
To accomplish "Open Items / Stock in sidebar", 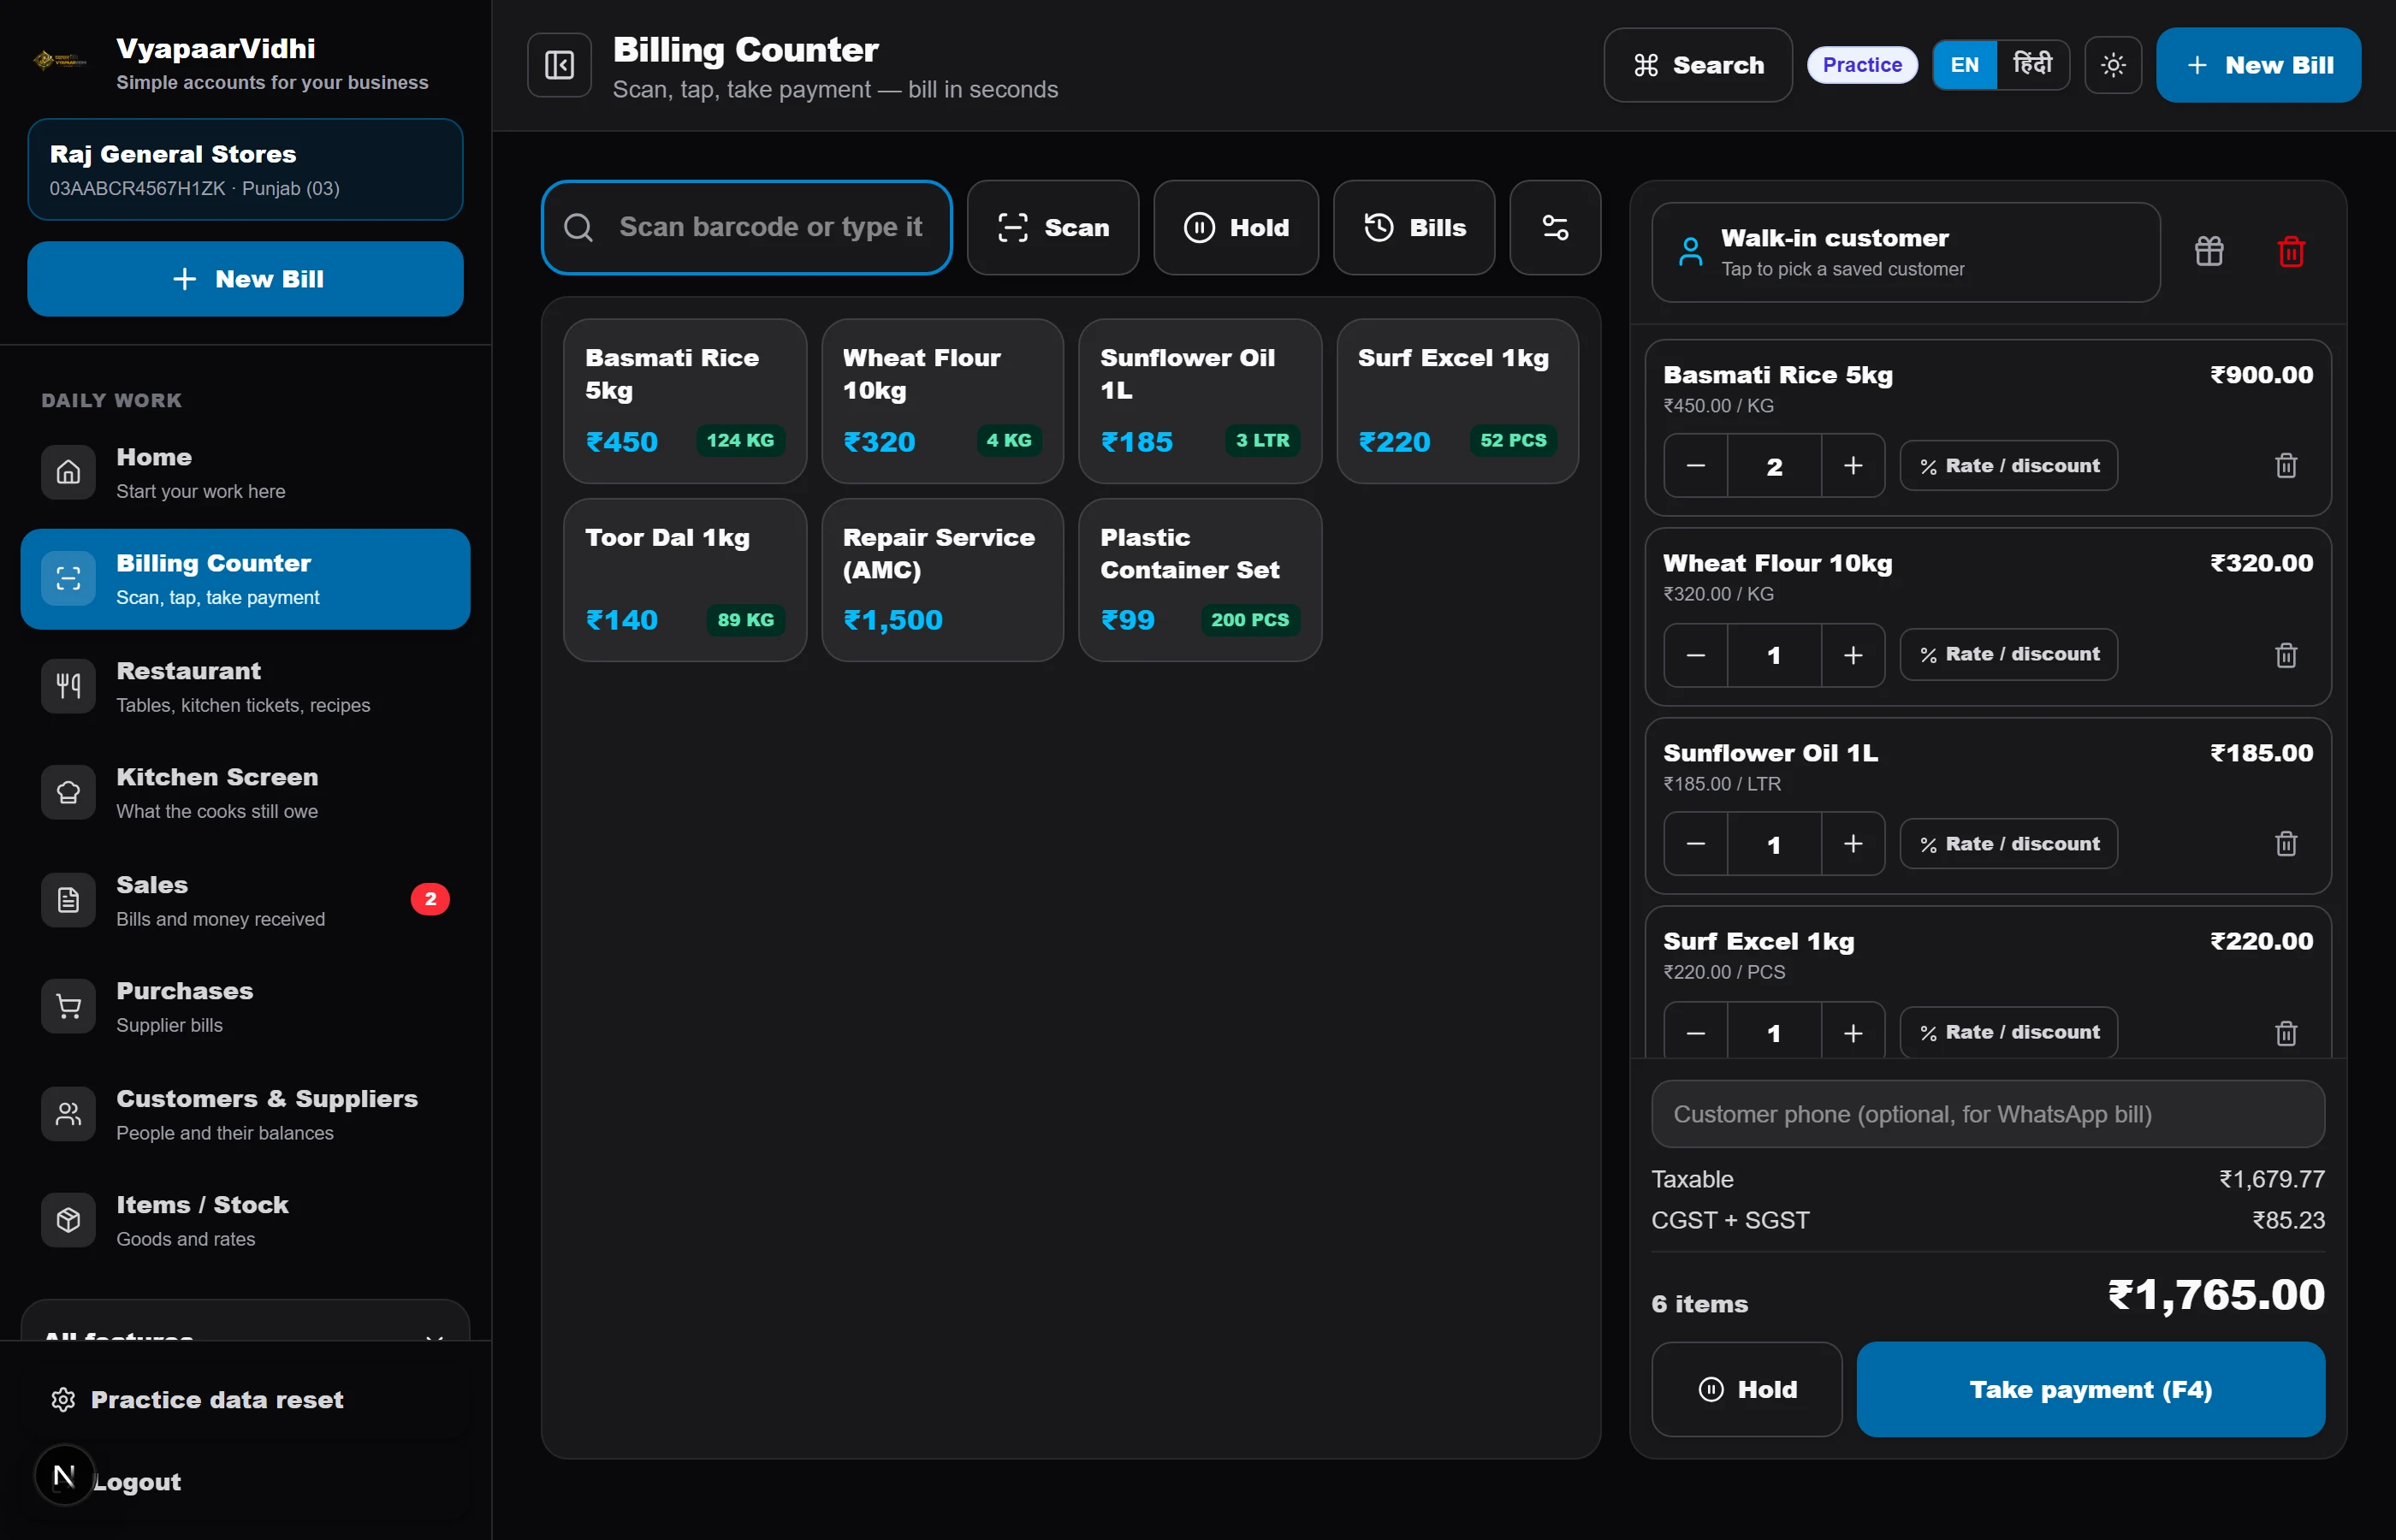I will [x=245, y=1220].
